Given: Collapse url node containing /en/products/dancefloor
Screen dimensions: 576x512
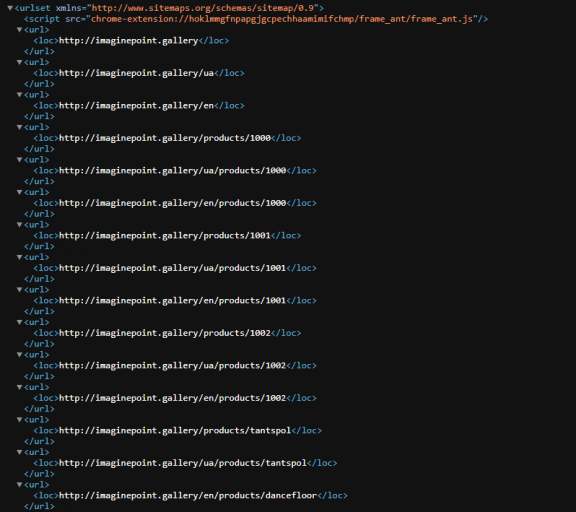Looking at the screenshot, I should pyautogui.click(x=20, y=485).
